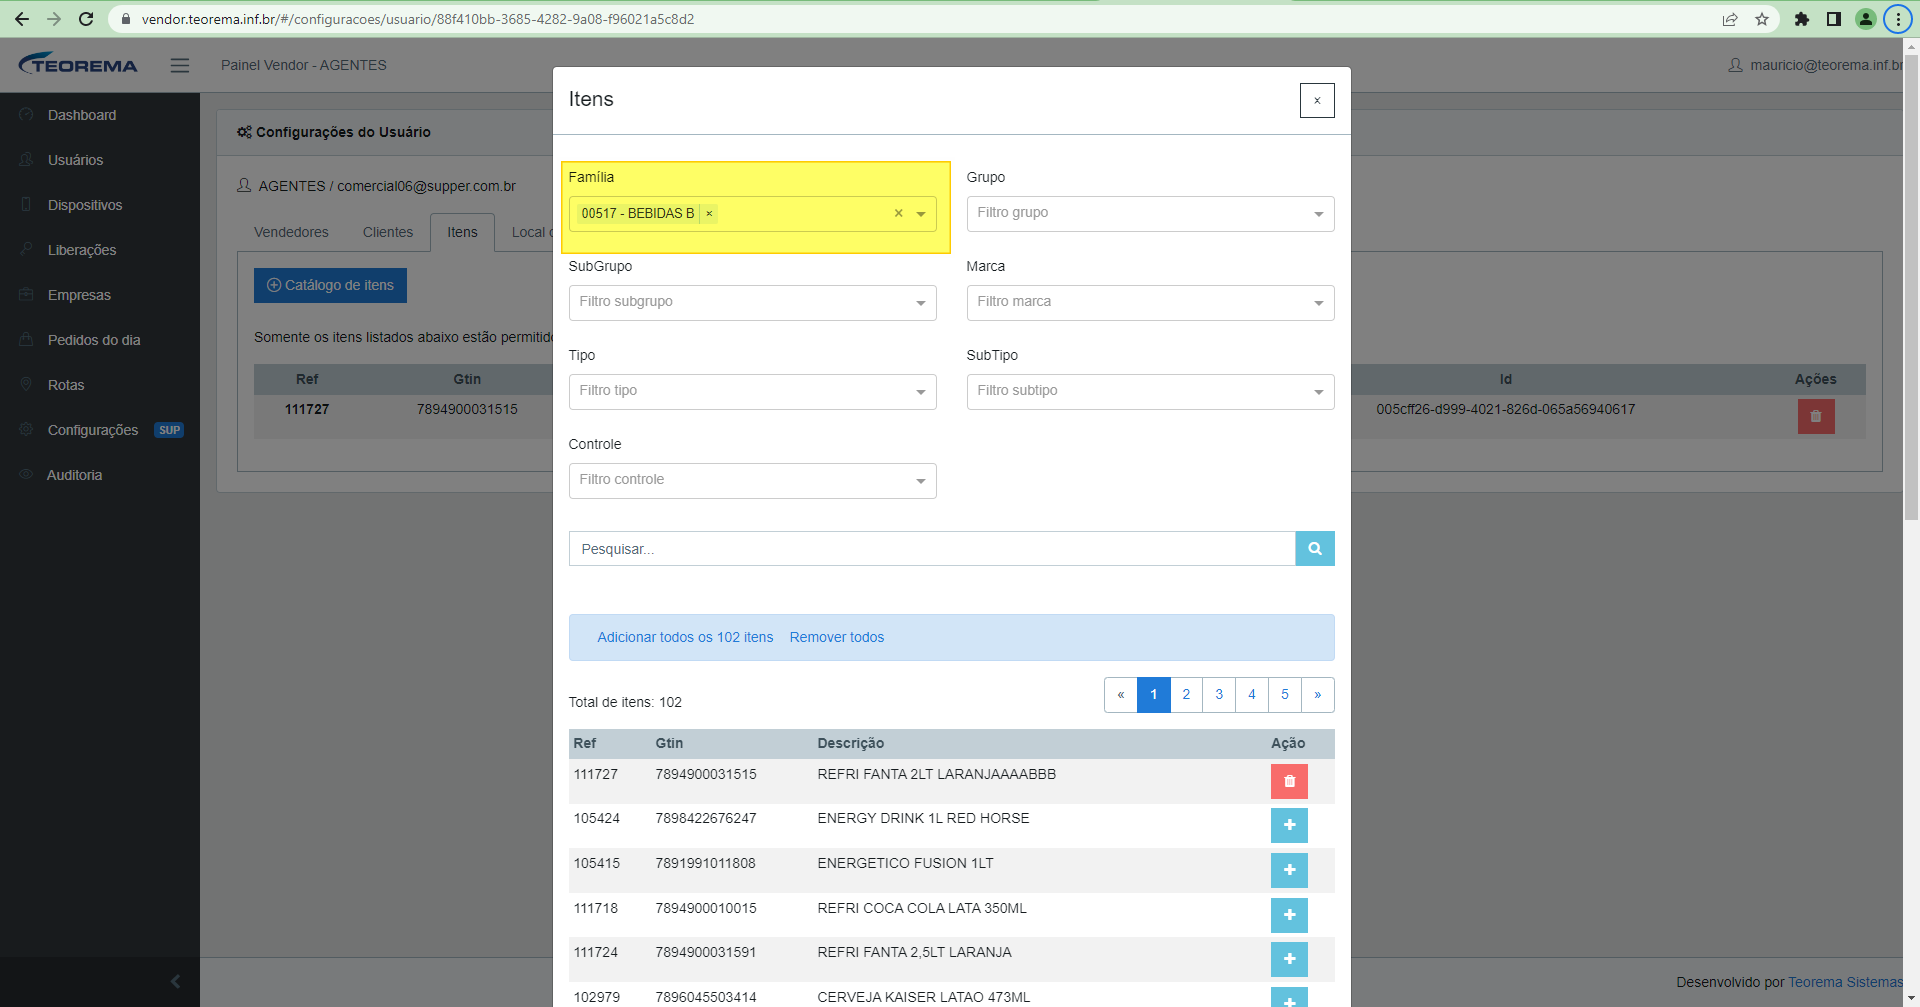
Task: Open Dispositivos in the sidebar
Action: (85, 205)
